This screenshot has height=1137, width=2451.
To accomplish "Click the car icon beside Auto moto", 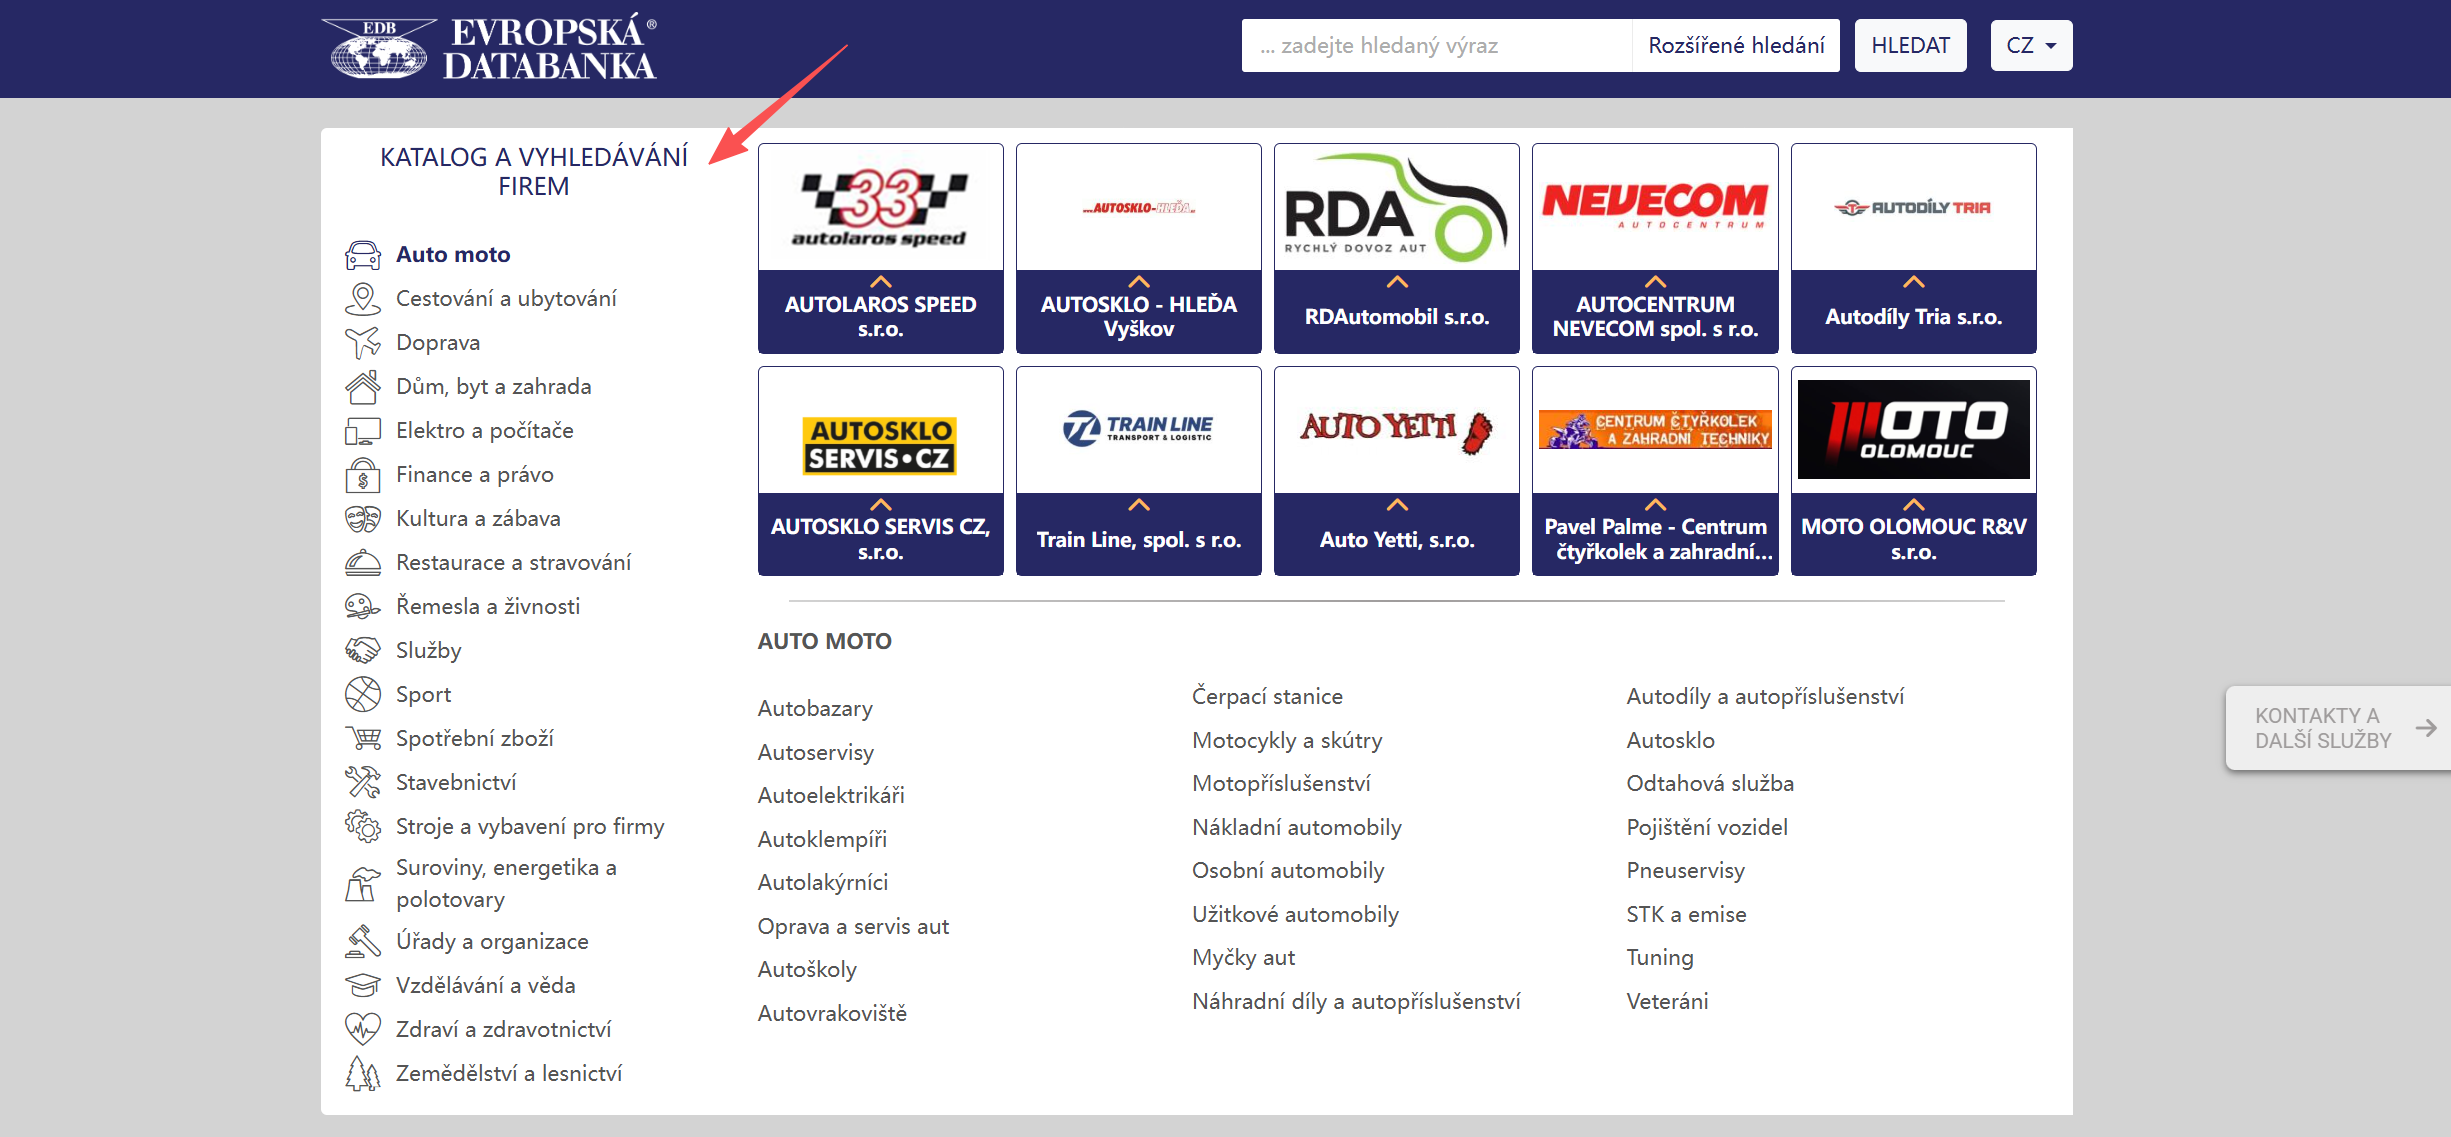I will click(362, 255).
